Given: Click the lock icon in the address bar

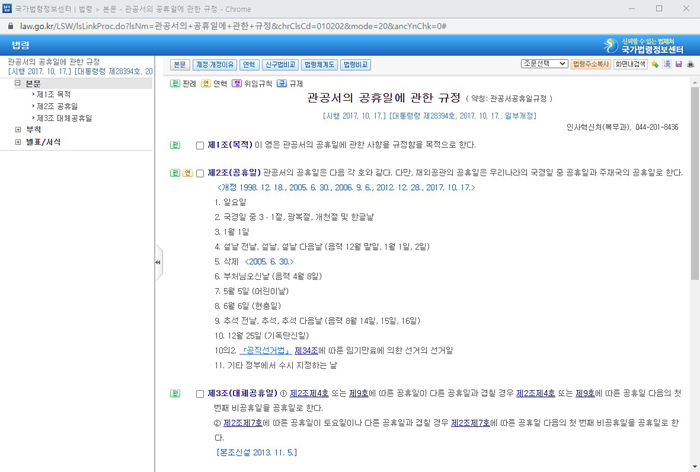Looking at the screenshot, I should 11,26.
